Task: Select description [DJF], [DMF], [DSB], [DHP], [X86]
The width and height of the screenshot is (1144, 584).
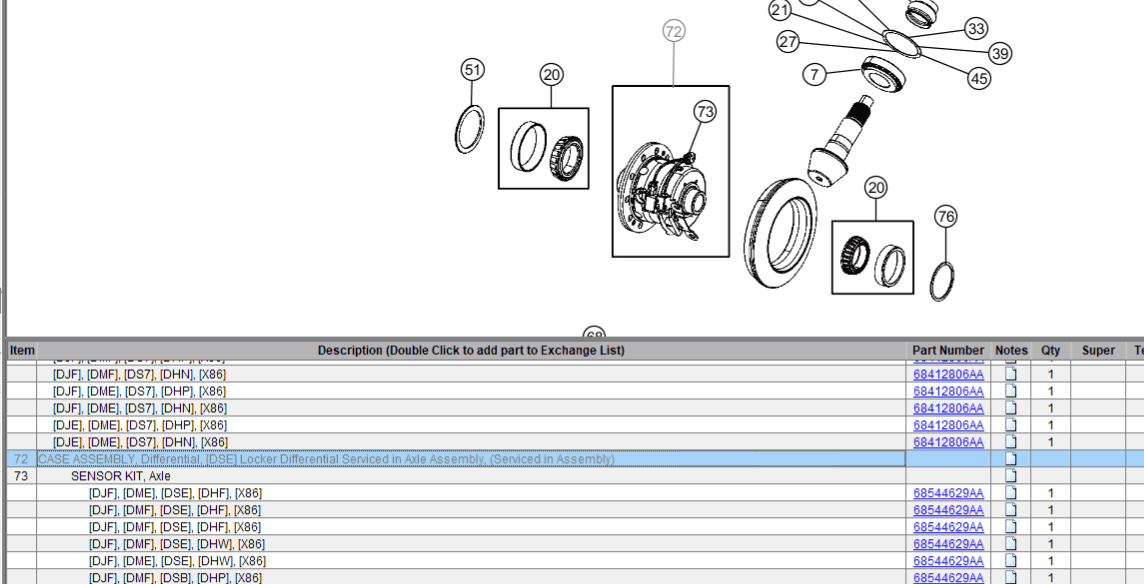Action: tap(175, 577)
